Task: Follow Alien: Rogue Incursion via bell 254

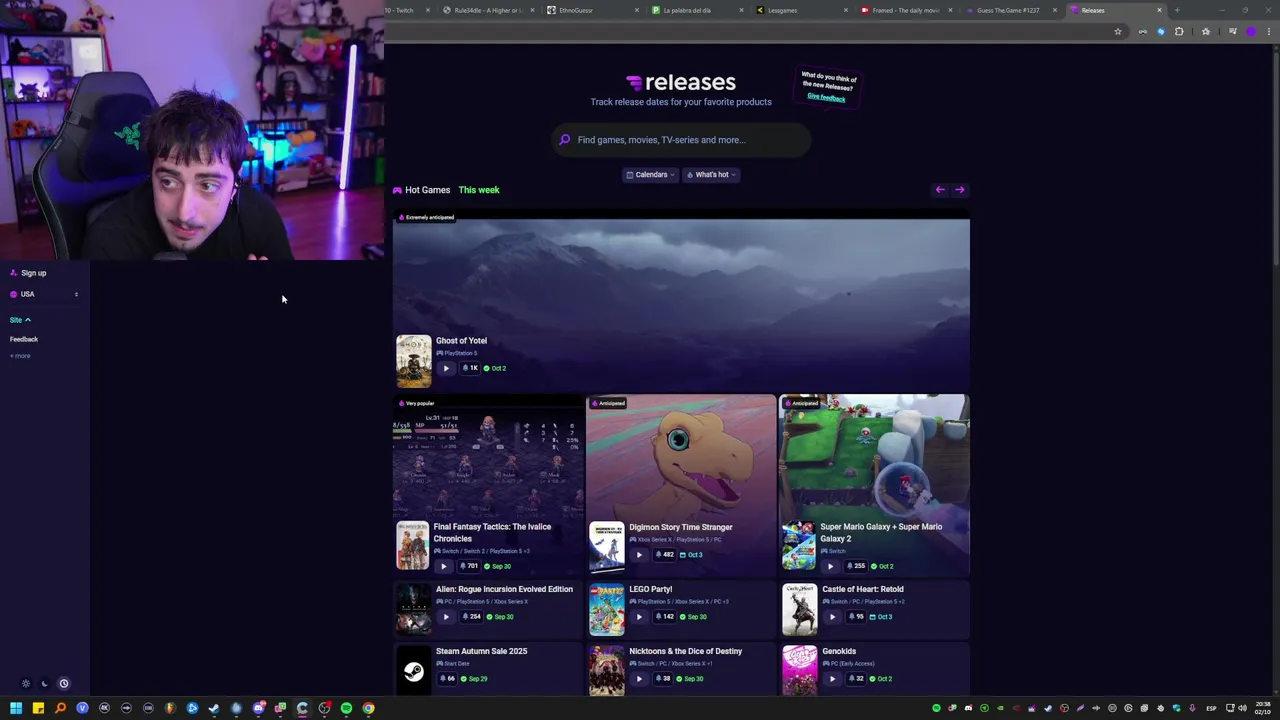Action: [x=470, y=617]
